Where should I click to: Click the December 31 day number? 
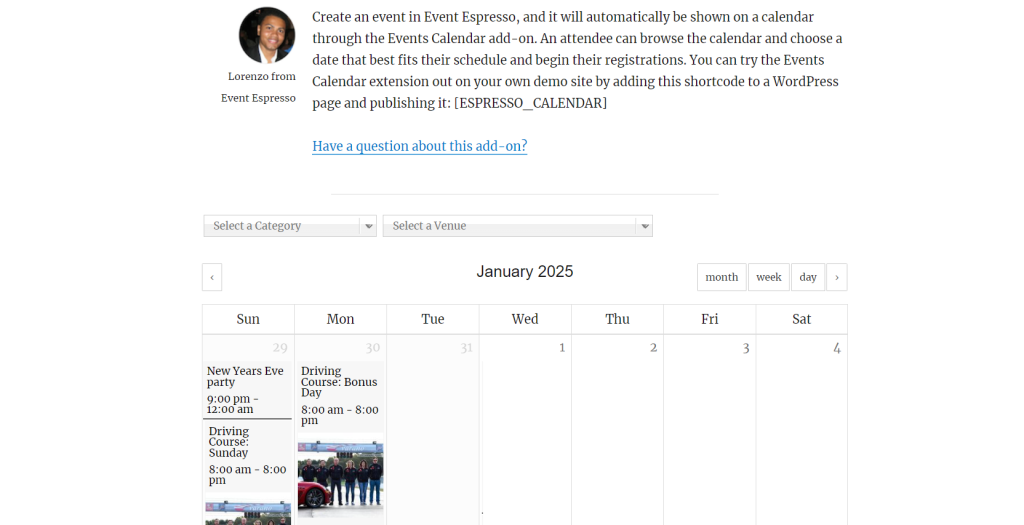466,348
